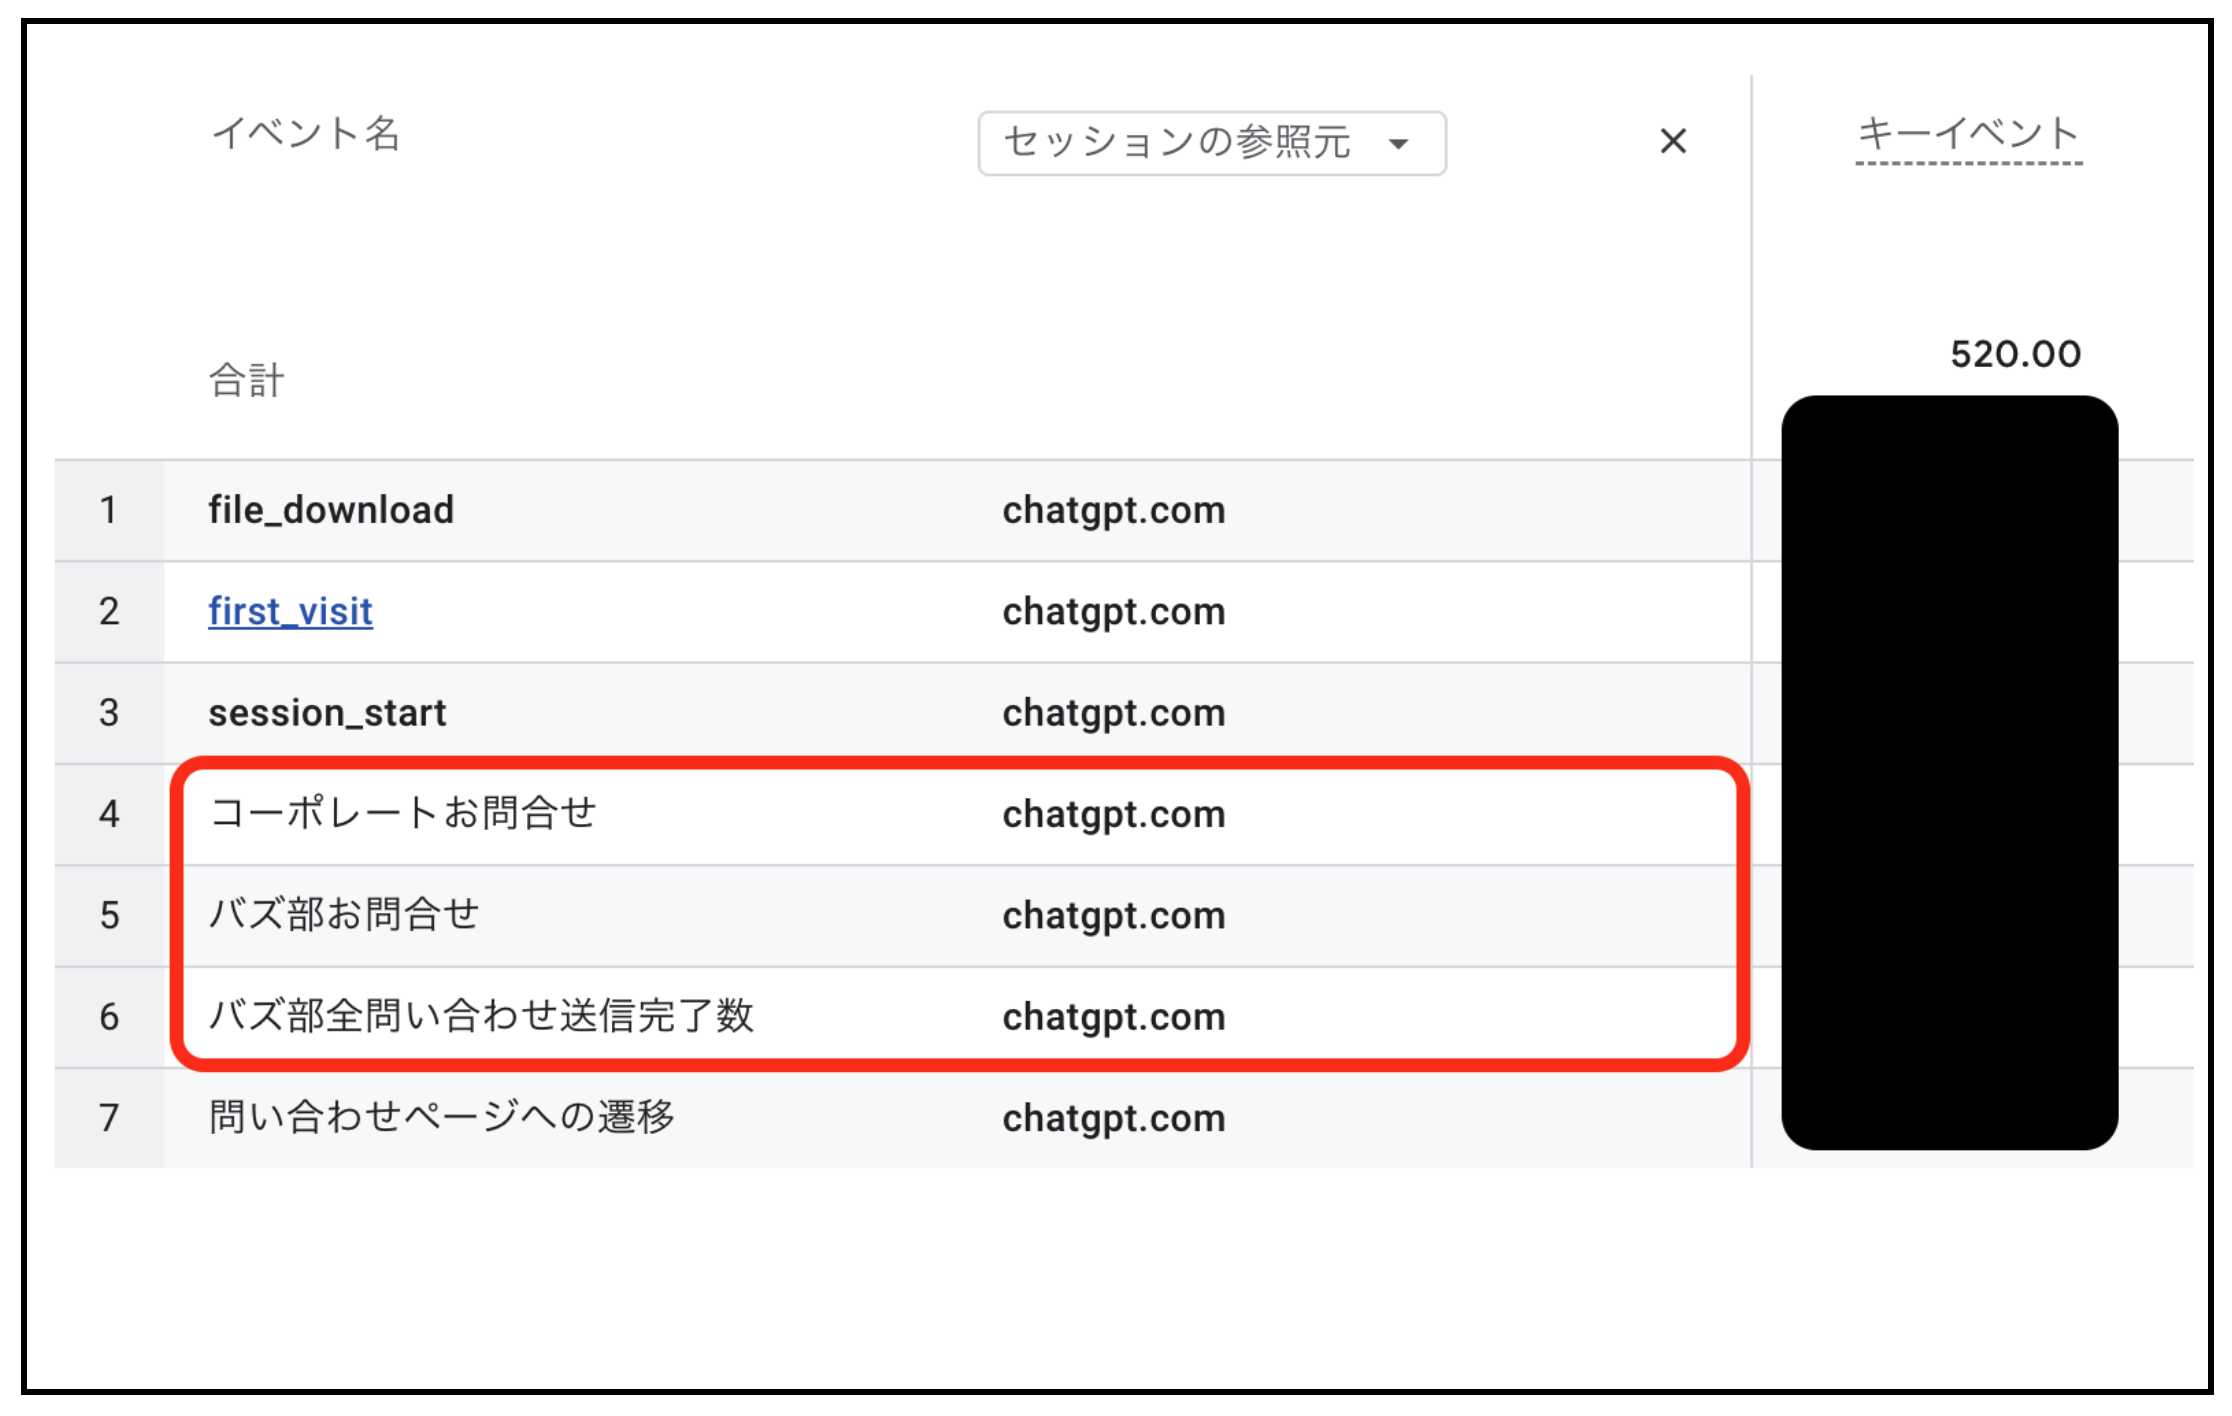Click the イベント名 column header
This screenshot has width=2232, height=1416.
point(305,133)
